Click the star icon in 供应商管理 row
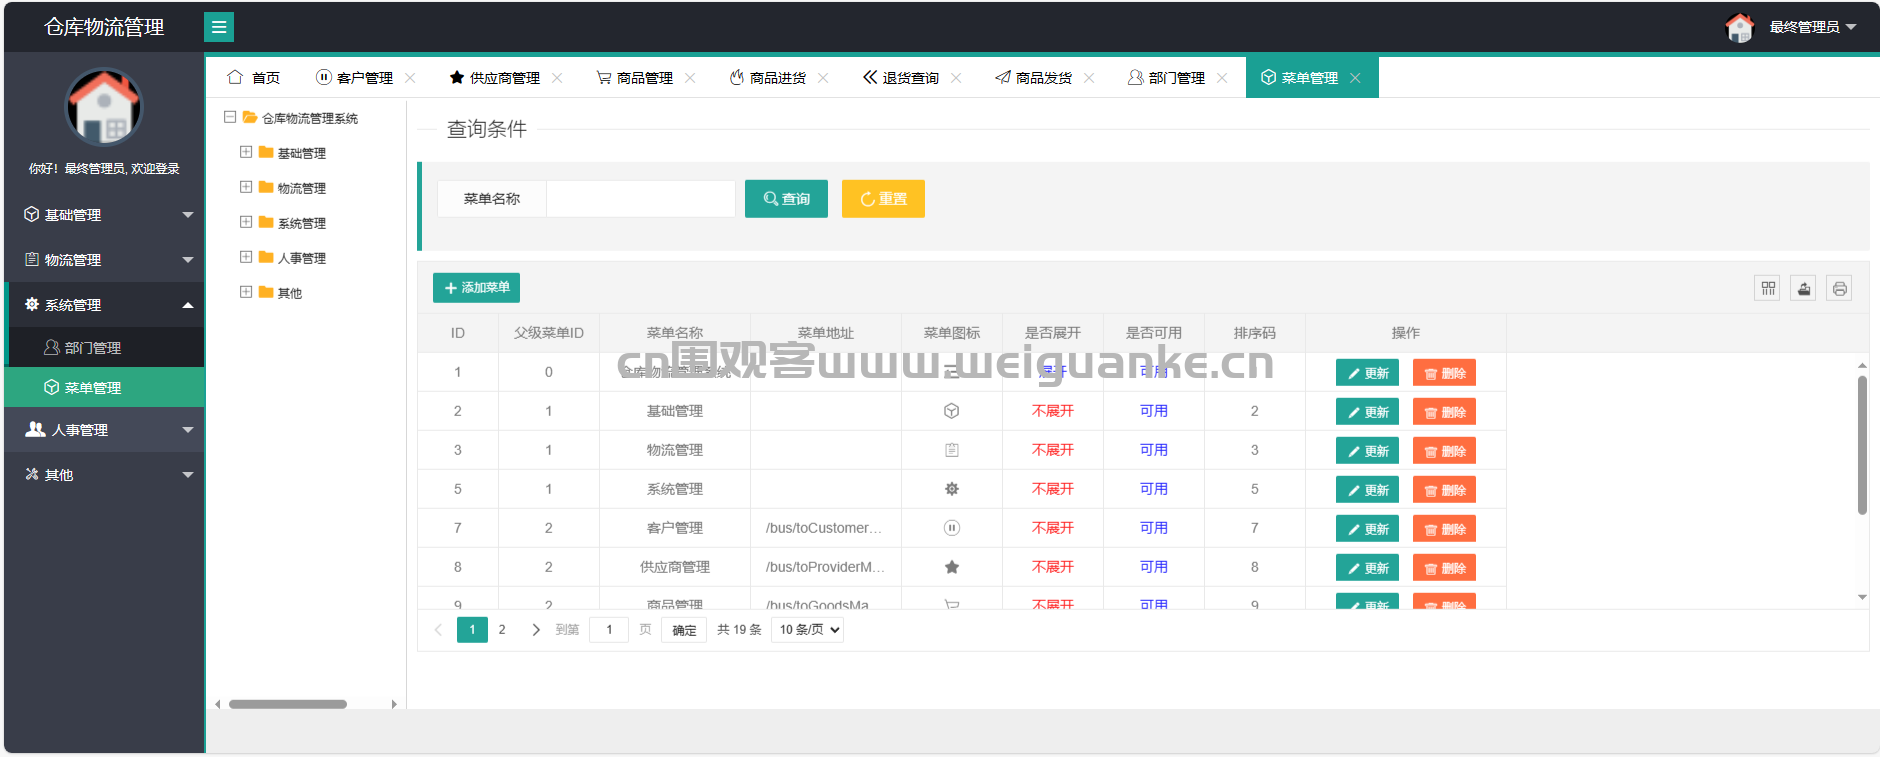This screenshot has width=1880, height=757. (952, 567)
